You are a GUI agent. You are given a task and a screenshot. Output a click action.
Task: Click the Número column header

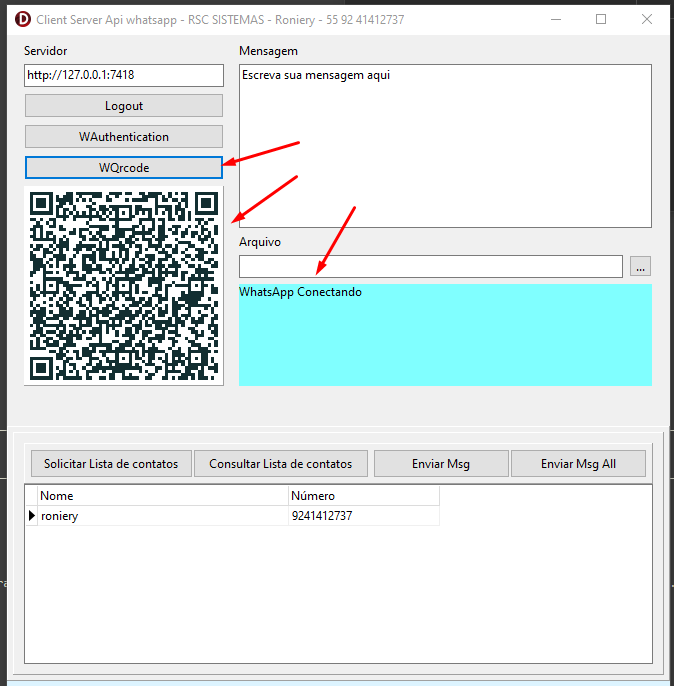click(363, 496)
